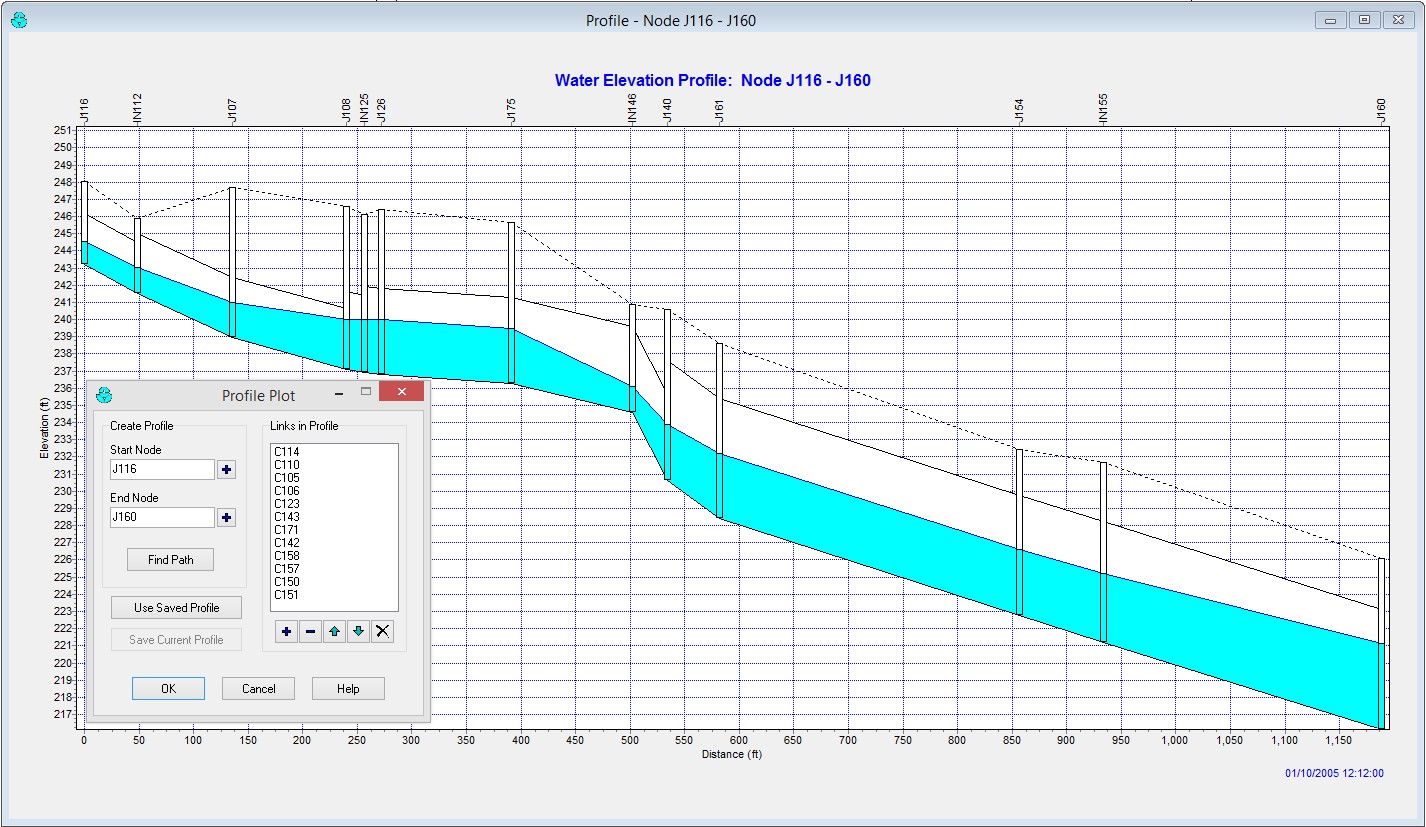Open Help for Profile Plot
The image size is (1426, 827).
click(348, 689)
